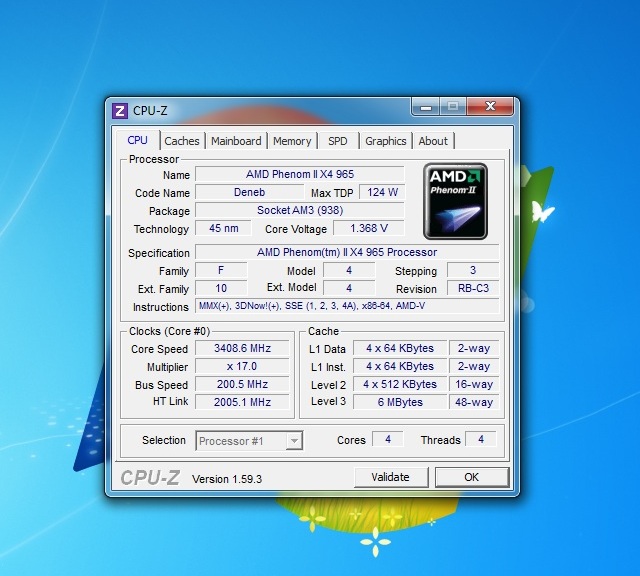This screenshot has height=576, width=640.
Task: Click the Level 3 value 6 MBytes
Action: [400, 402]
